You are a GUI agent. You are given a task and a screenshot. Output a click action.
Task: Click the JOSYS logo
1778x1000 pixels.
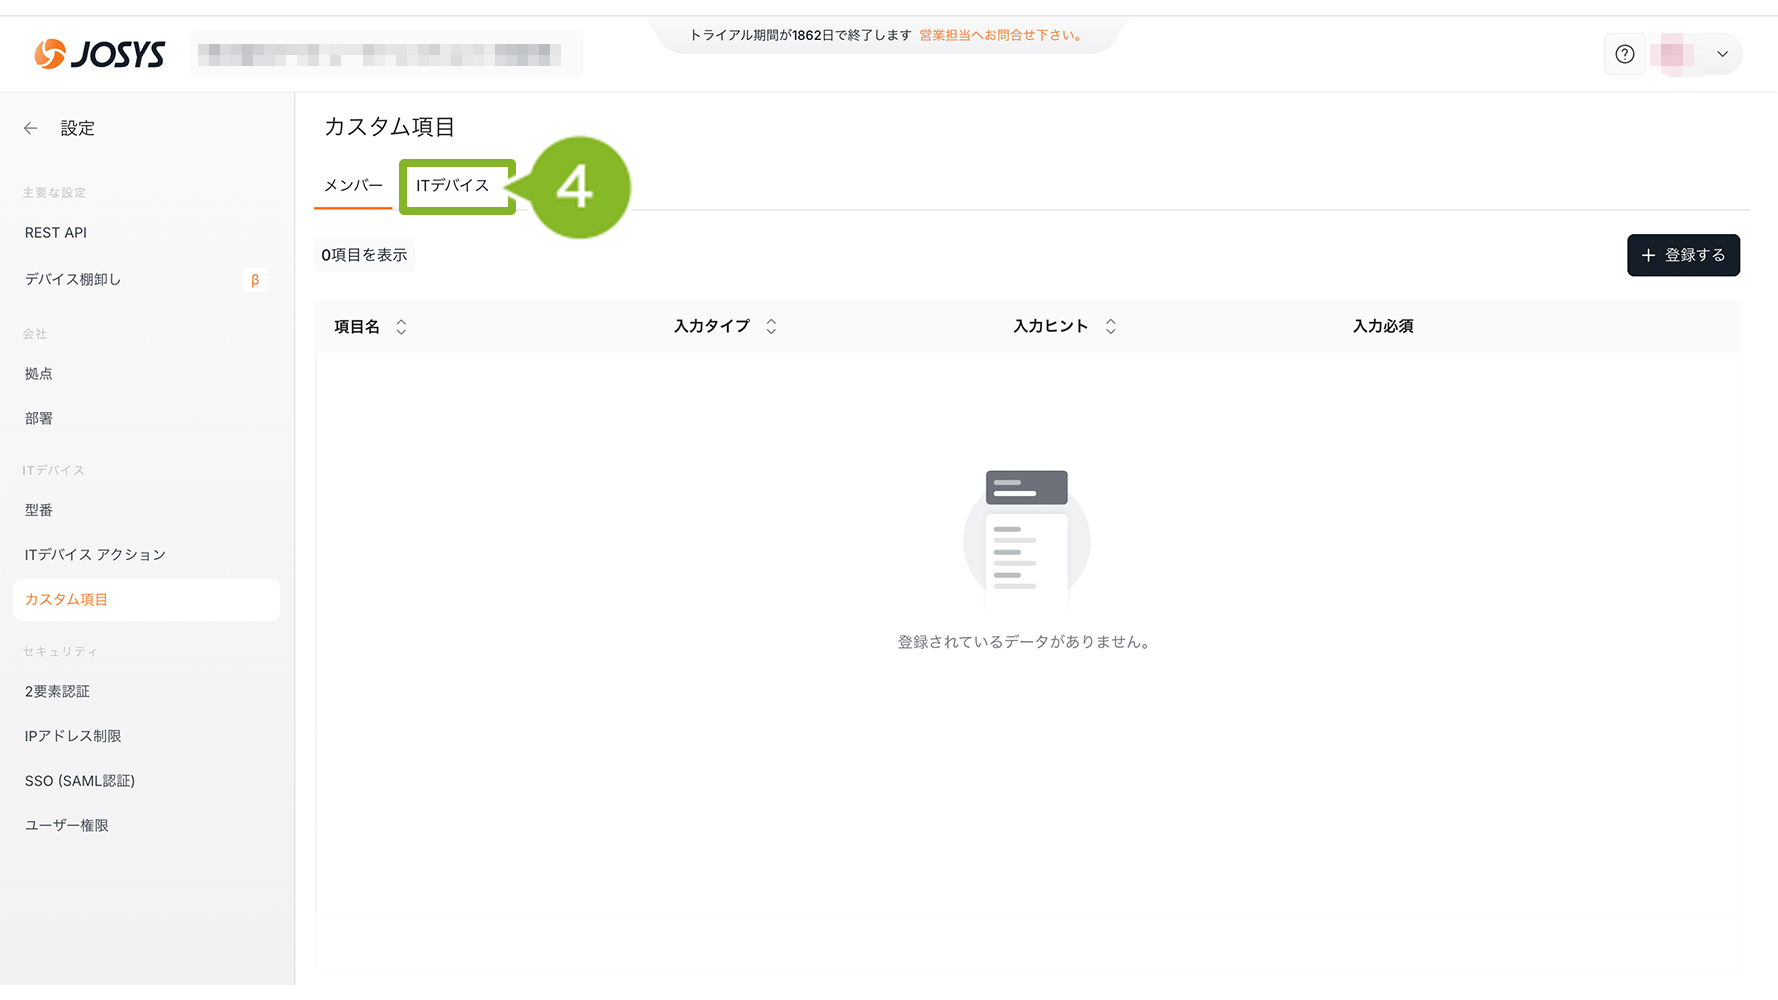pyautogui.click(x=99, y=54)
